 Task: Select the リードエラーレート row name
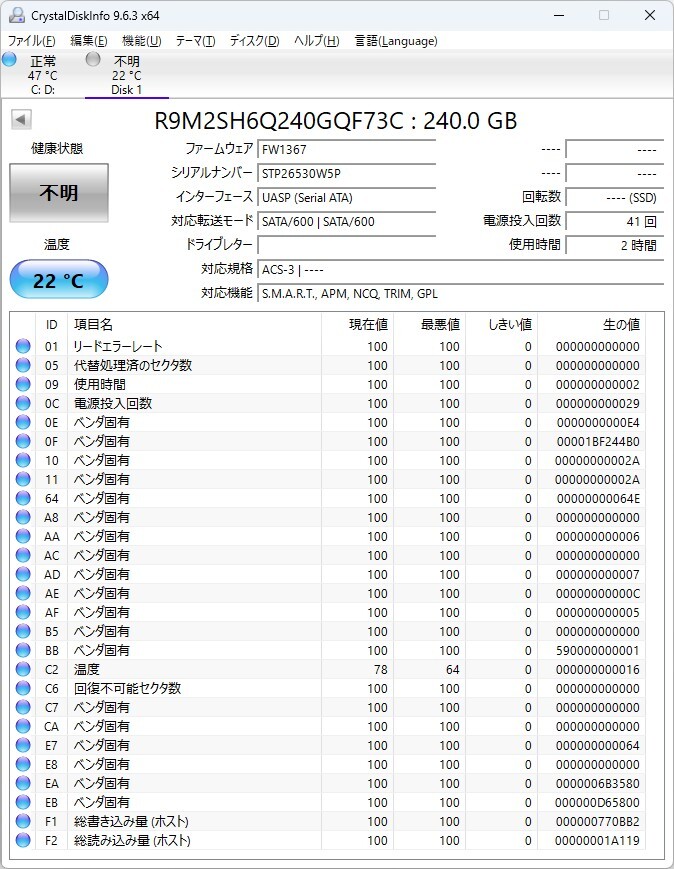coord(118,346)
